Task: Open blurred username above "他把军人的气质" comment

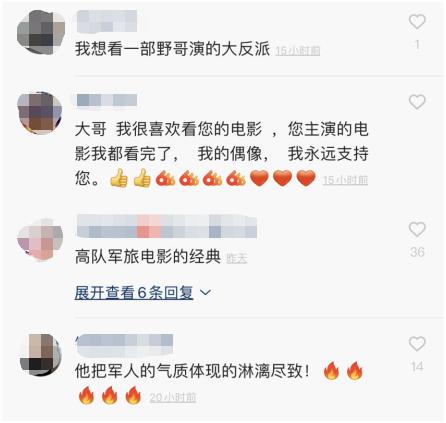Action: (124, 344)
